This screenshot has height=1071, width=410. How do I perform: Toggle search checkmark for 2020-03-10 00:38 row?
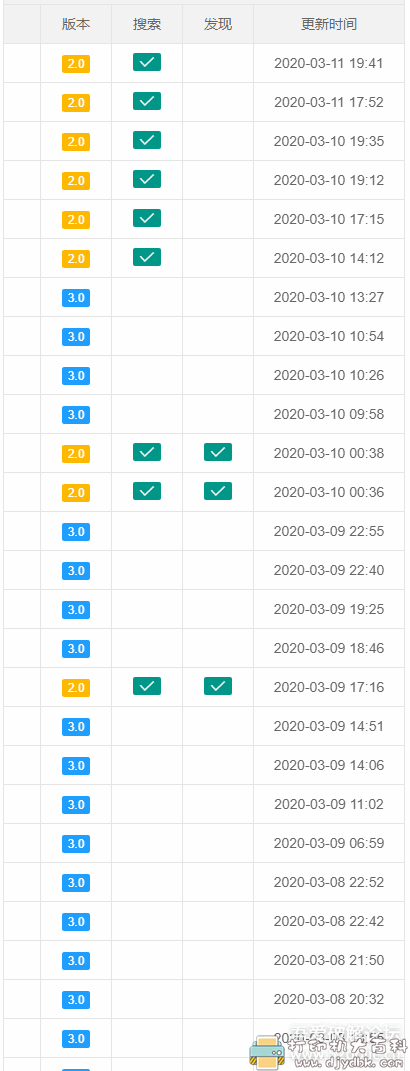click(147, 451)
